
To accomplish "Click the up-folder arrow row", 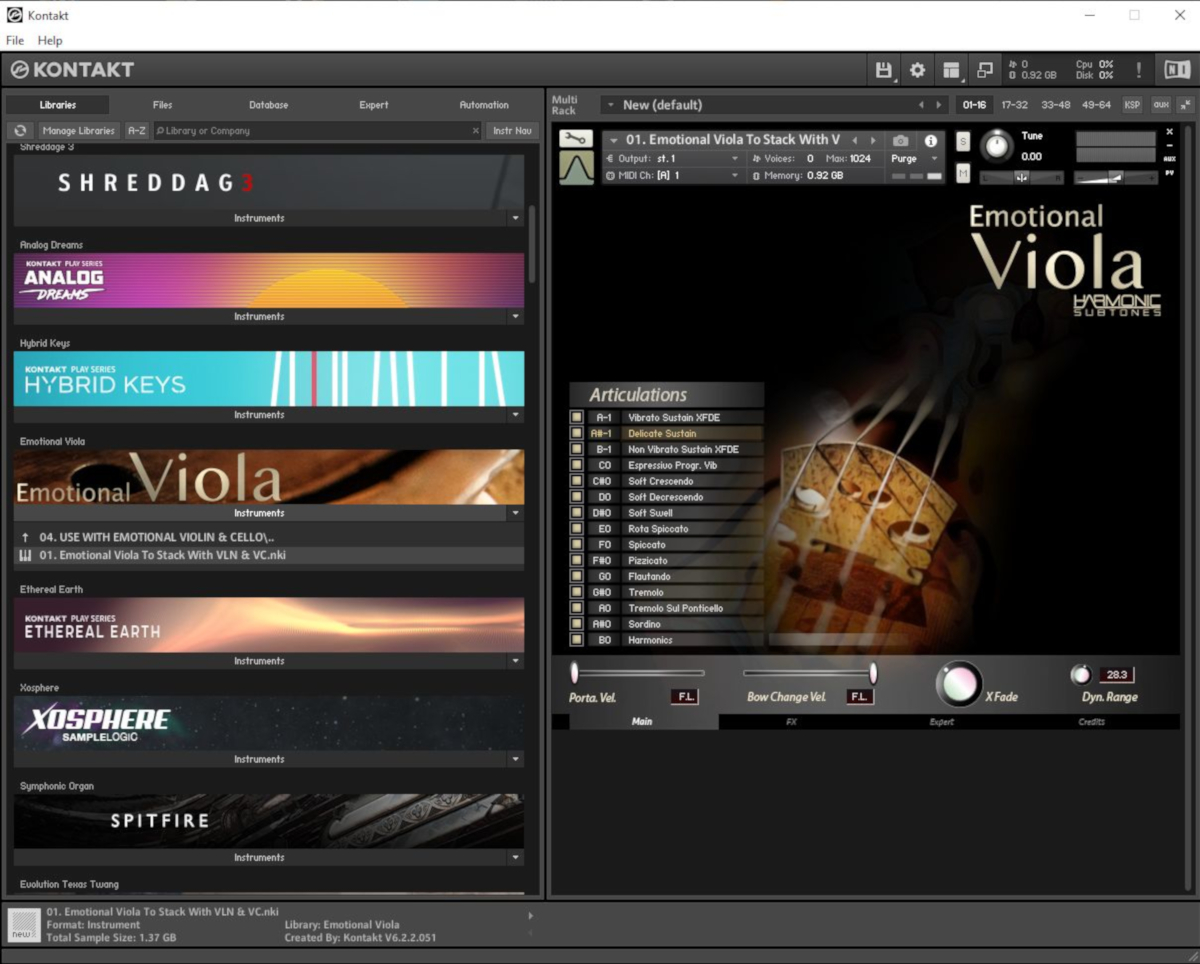I will tap(268, 537).
